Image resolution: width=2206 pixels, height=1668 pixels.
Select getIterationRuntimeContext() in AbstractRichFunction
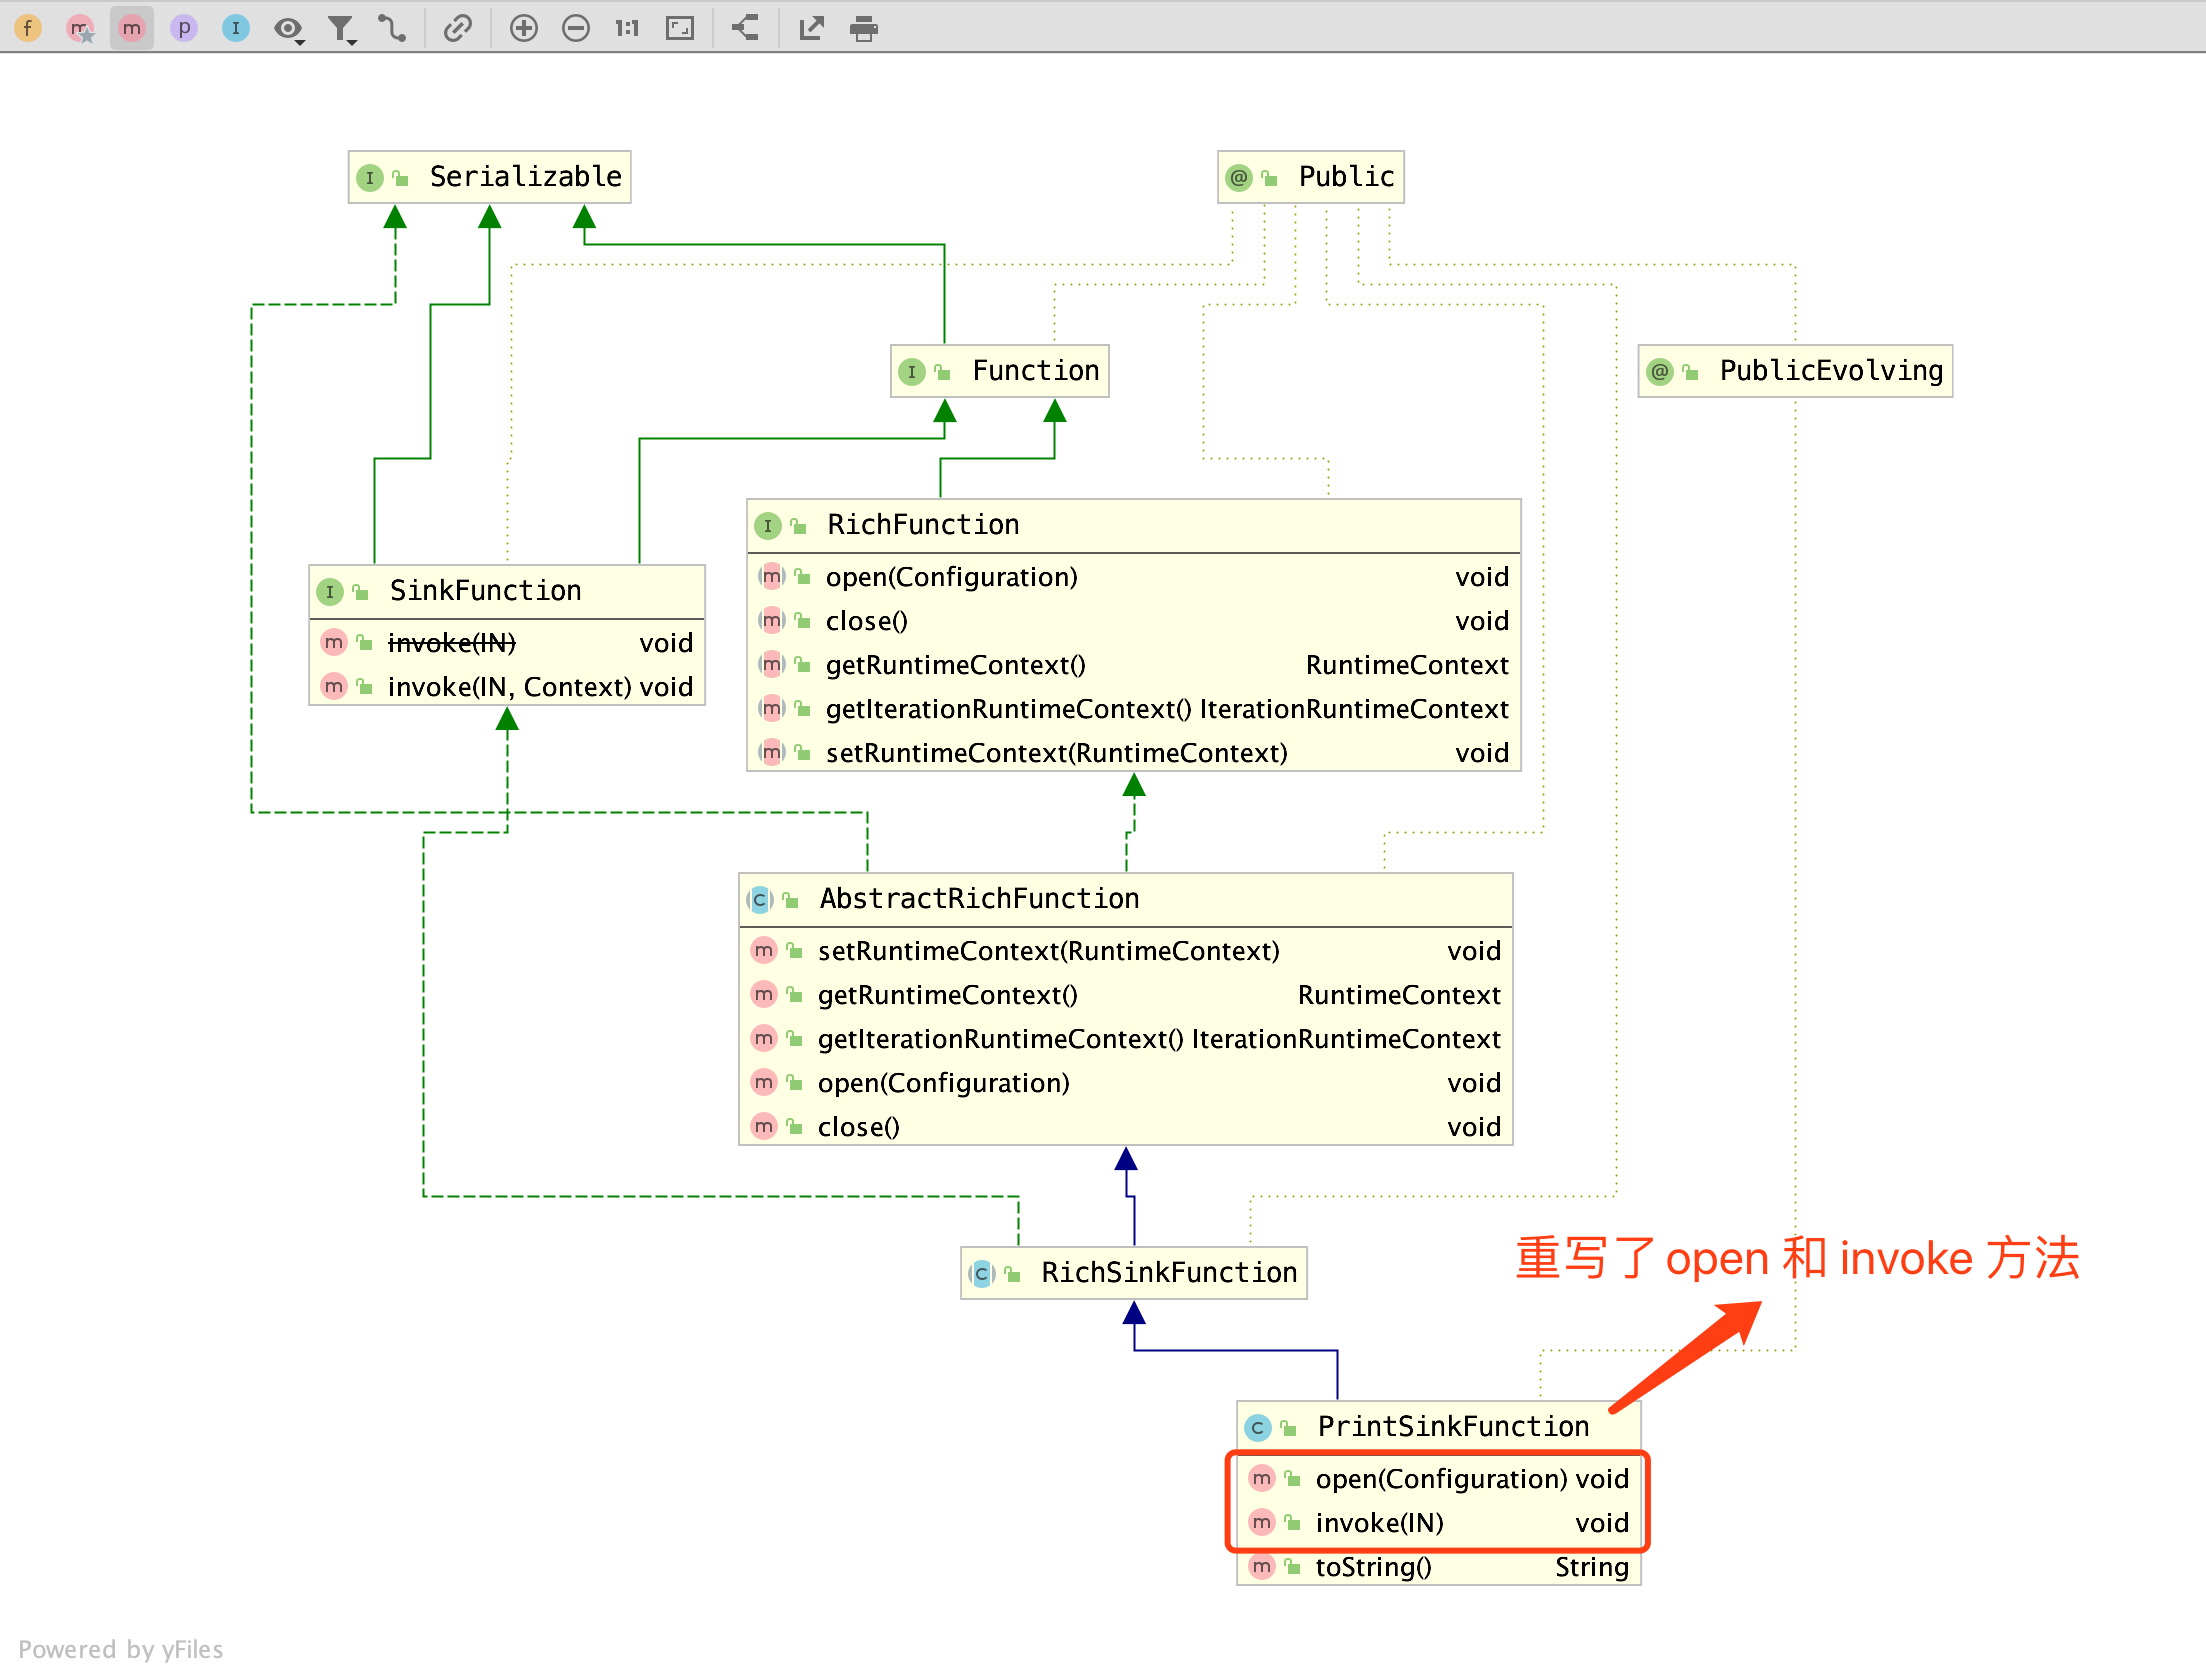coord(1125,1039)
